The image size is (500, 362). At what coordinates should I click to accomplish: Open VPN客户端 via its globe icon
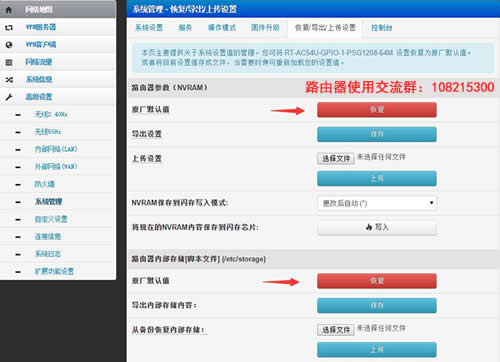[9, 45]
